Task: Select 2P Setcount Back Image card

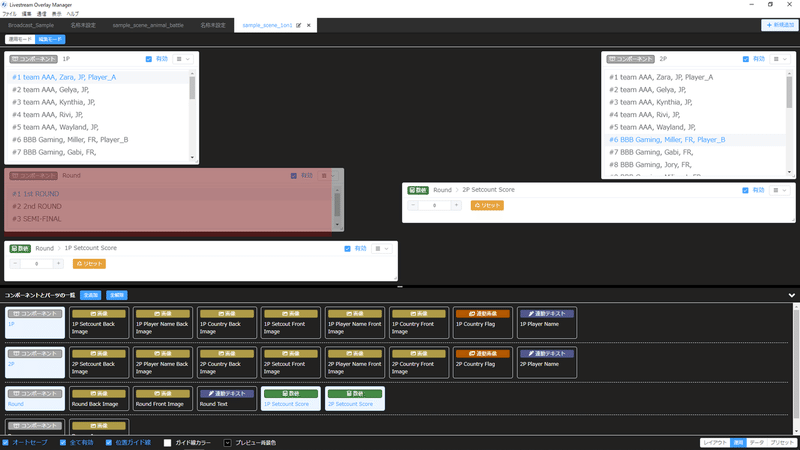Action: [x=98, y=363]
